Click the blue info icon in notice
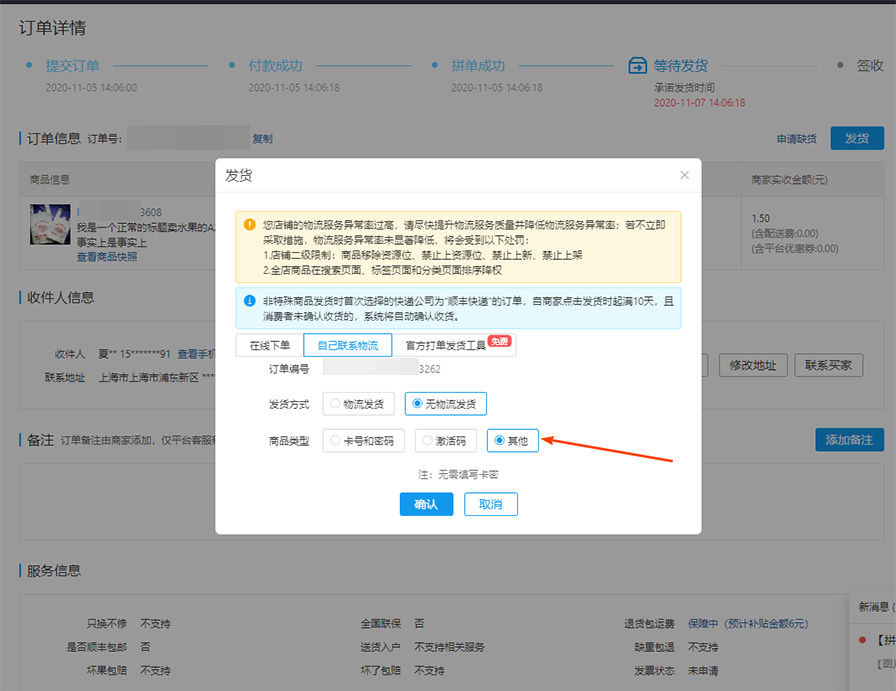Screen dimensions: 896x691 pyautogui.click(x=250, y=299)
